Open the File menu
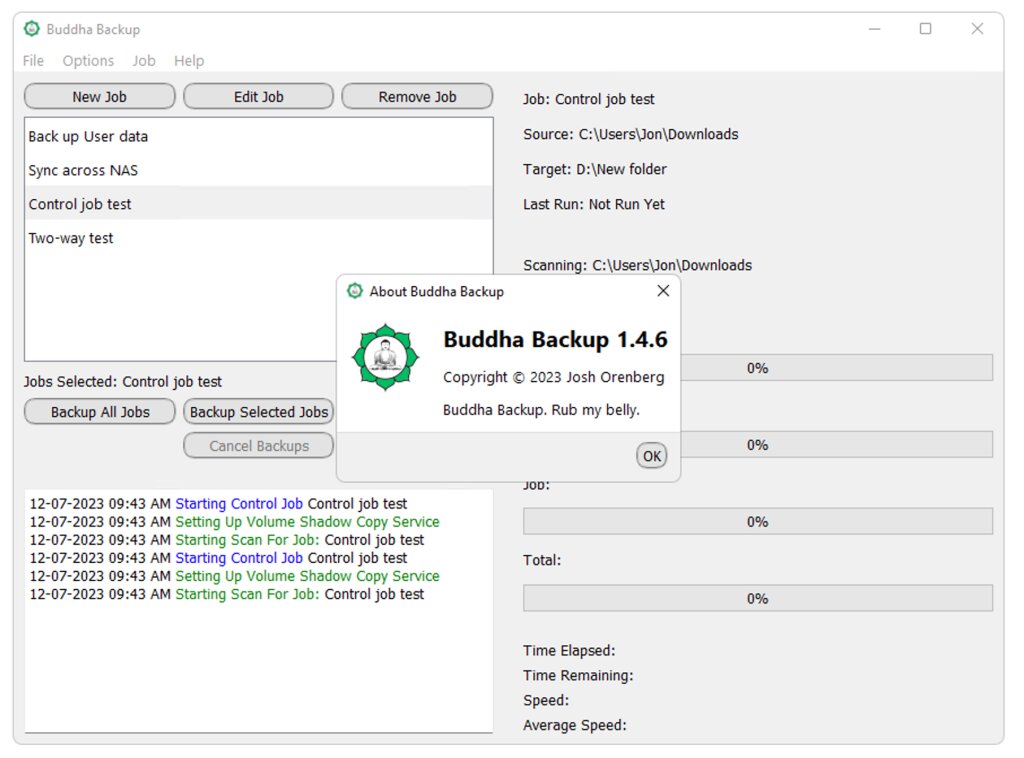This screenshot has width=1024, height=758. coord(33,61)
